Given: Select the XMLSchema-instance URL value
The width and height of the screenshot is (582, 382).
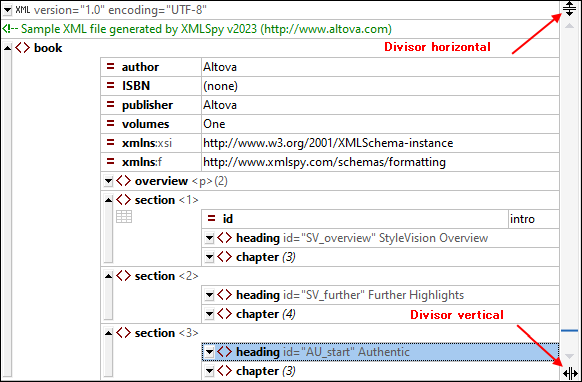Looking at the screenshot, I should (x=328, y=143).
